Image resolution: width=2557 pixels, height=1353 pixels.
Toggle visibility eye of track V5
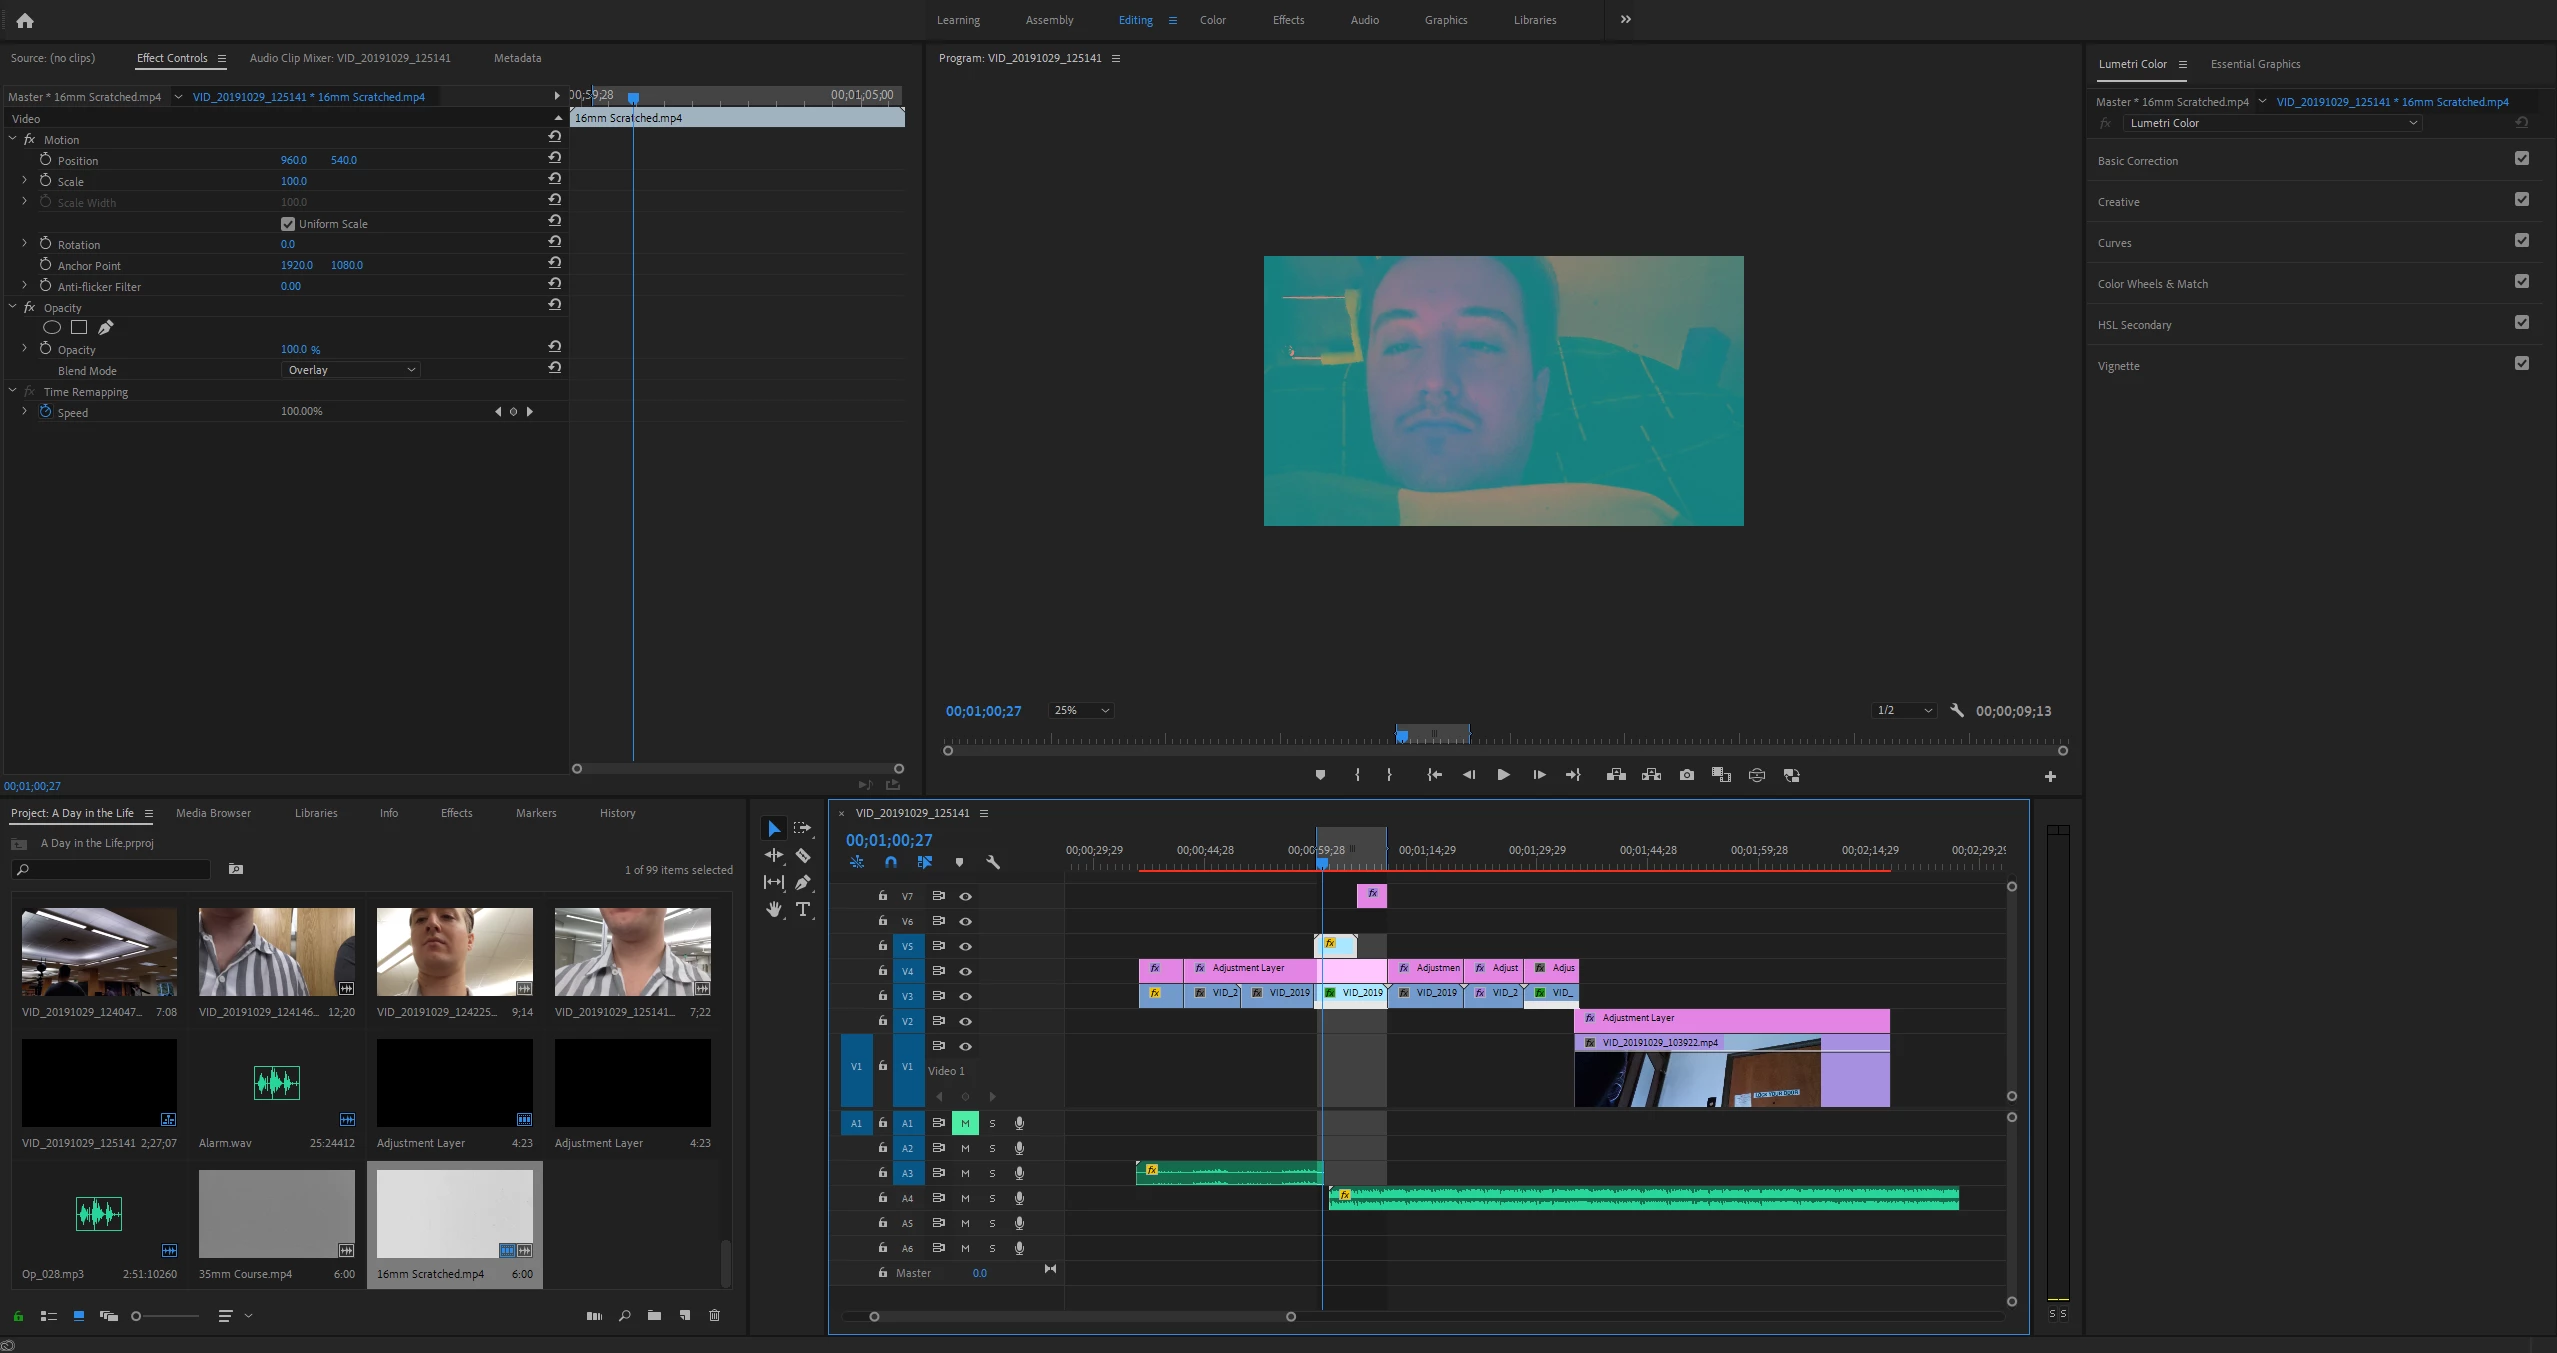point(965,946)
